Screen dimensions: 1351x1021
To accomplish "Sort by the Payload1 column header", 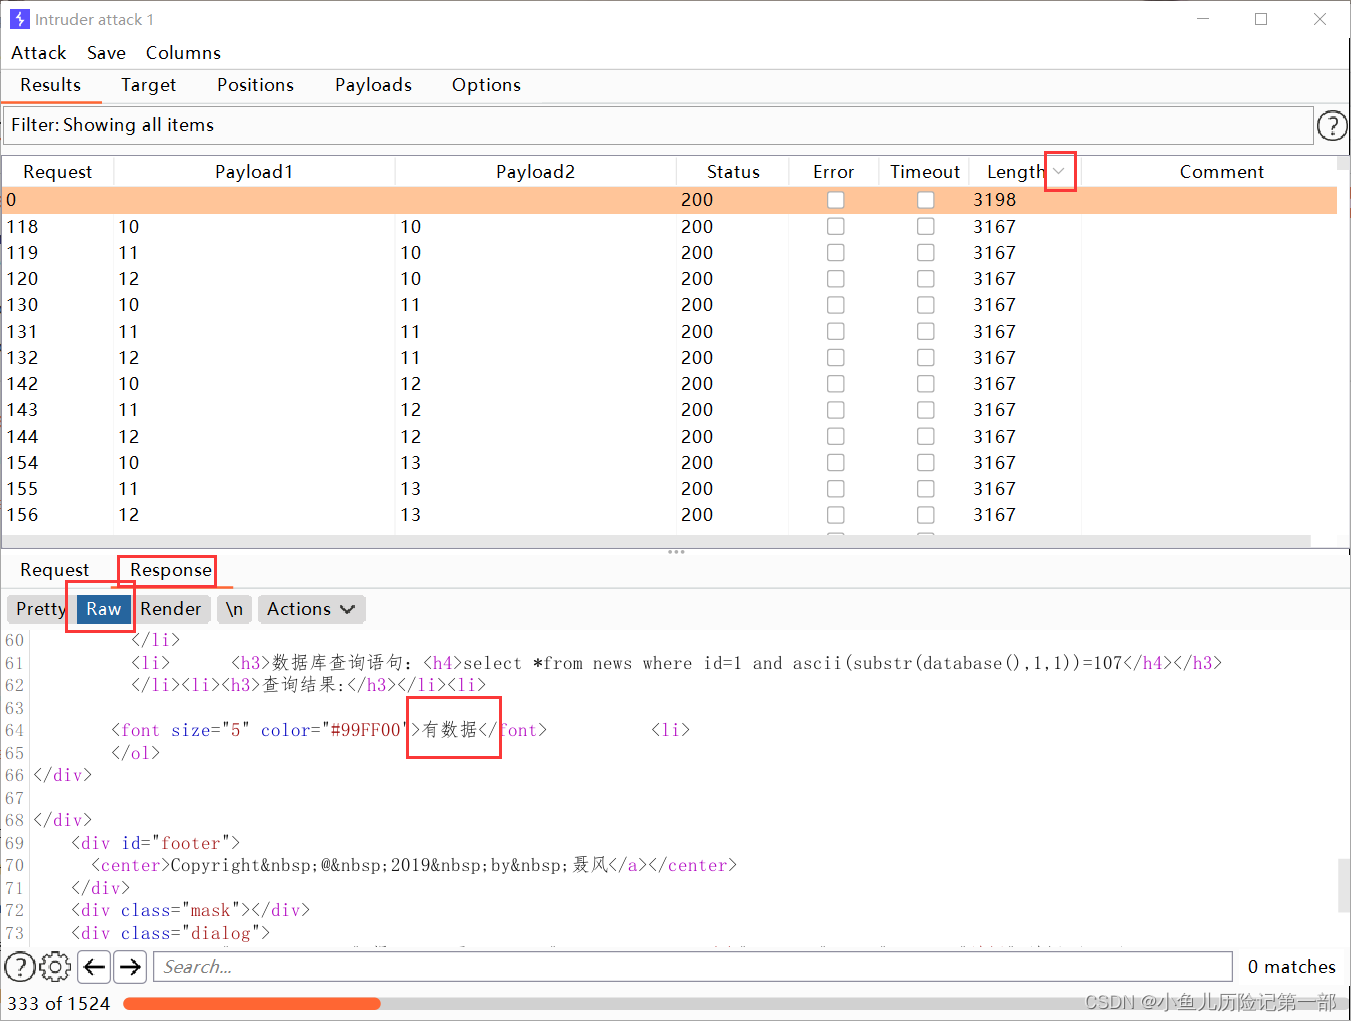I will [x=254, y=172].
